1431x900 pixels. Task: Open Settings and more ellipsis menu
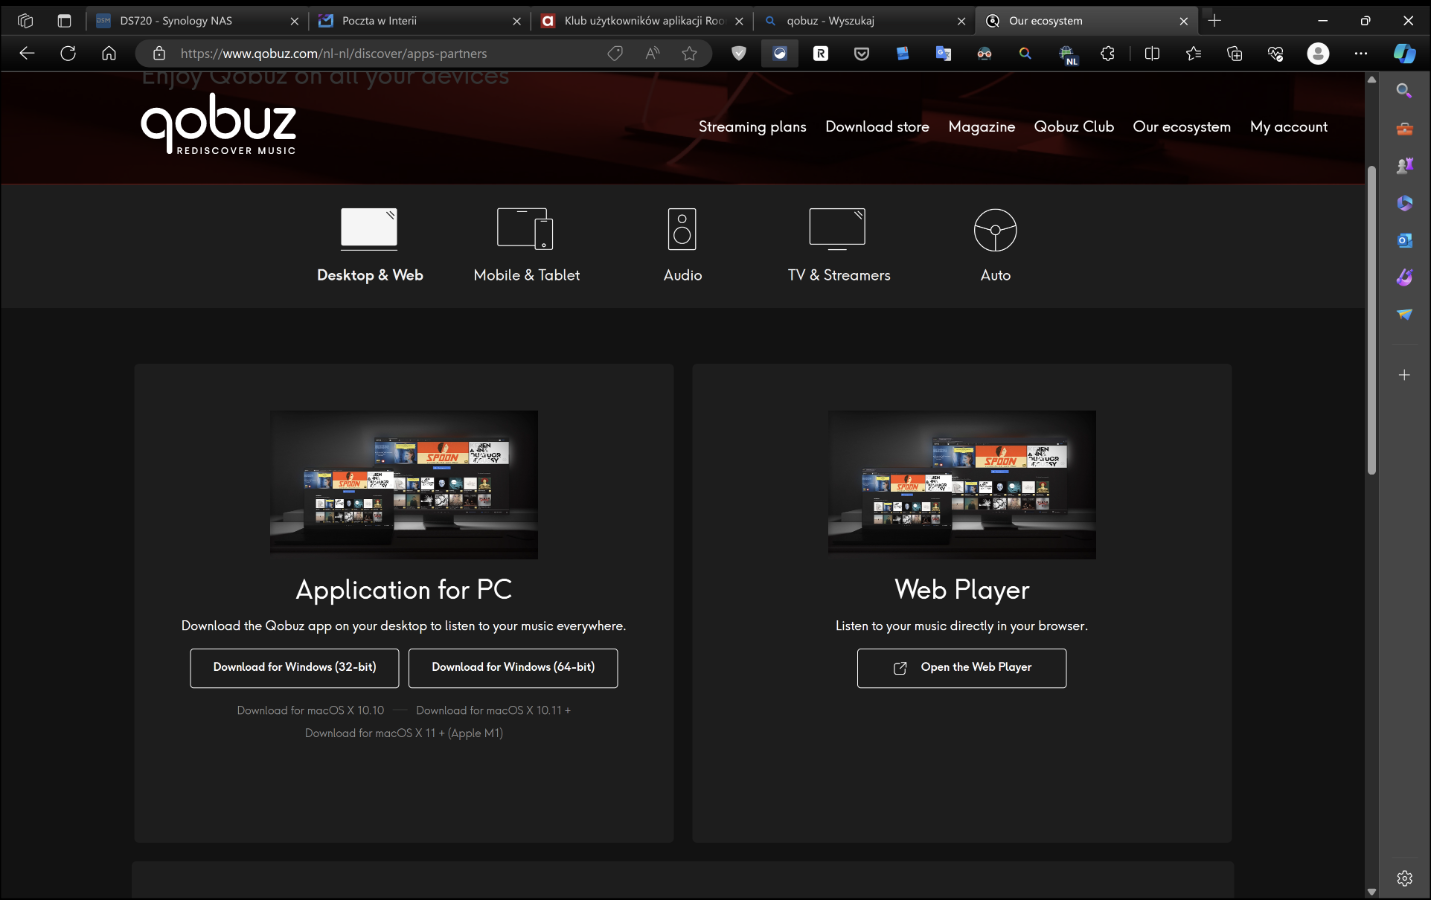pyautogui.click(x=1360, y=54)
